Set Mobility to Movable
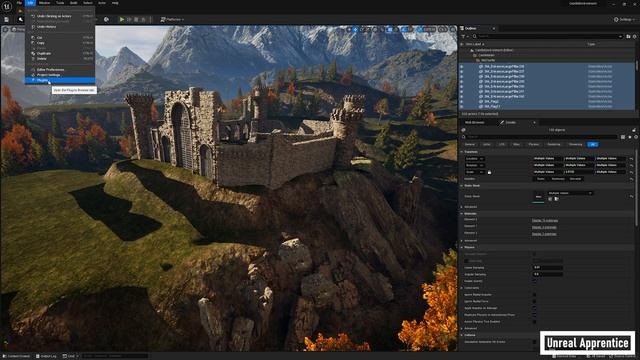This screenshot has width=640, height=360. [x=575, y=179]
